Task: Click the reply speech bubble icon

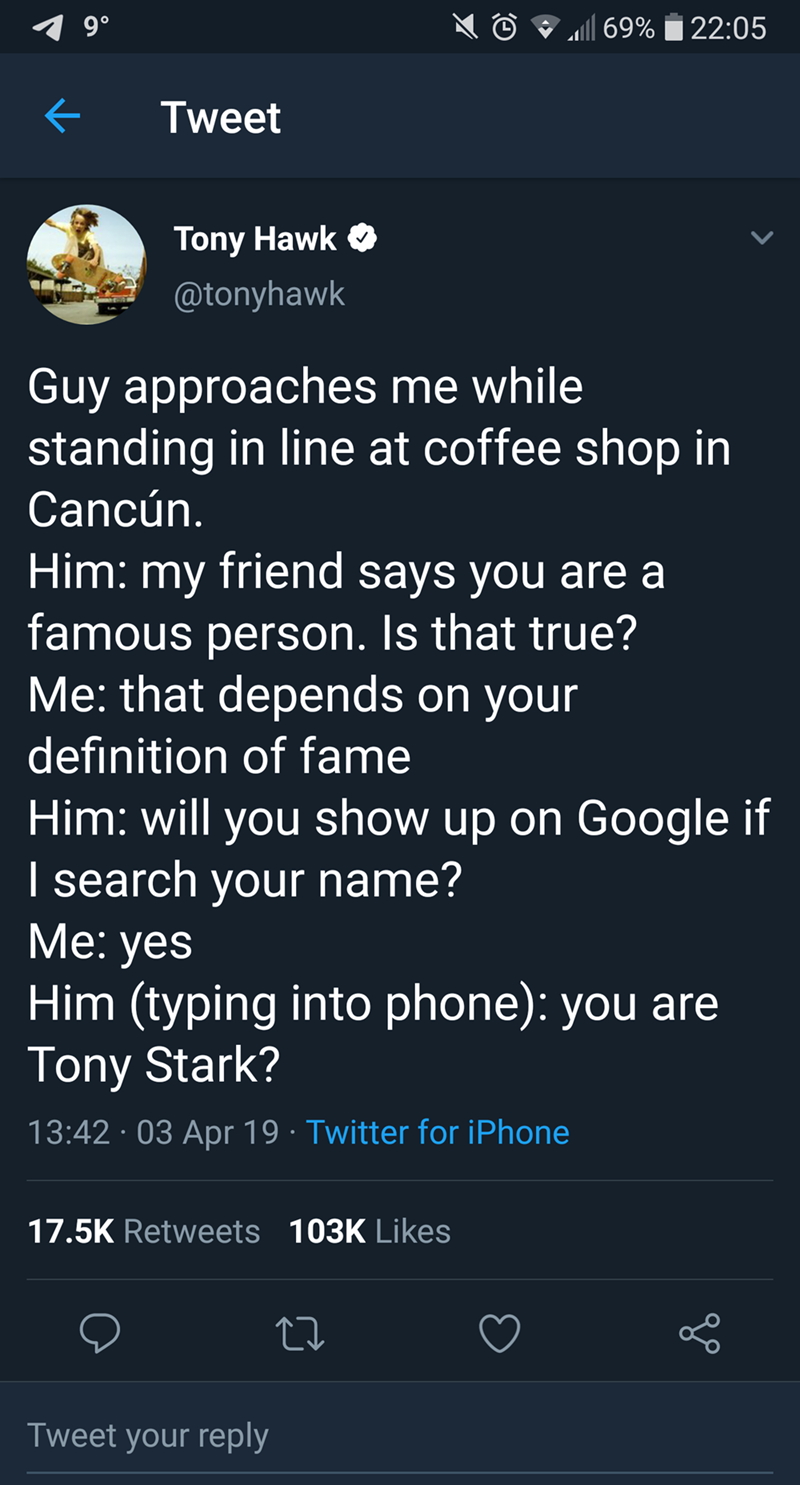Action: tap(103, 1332)
